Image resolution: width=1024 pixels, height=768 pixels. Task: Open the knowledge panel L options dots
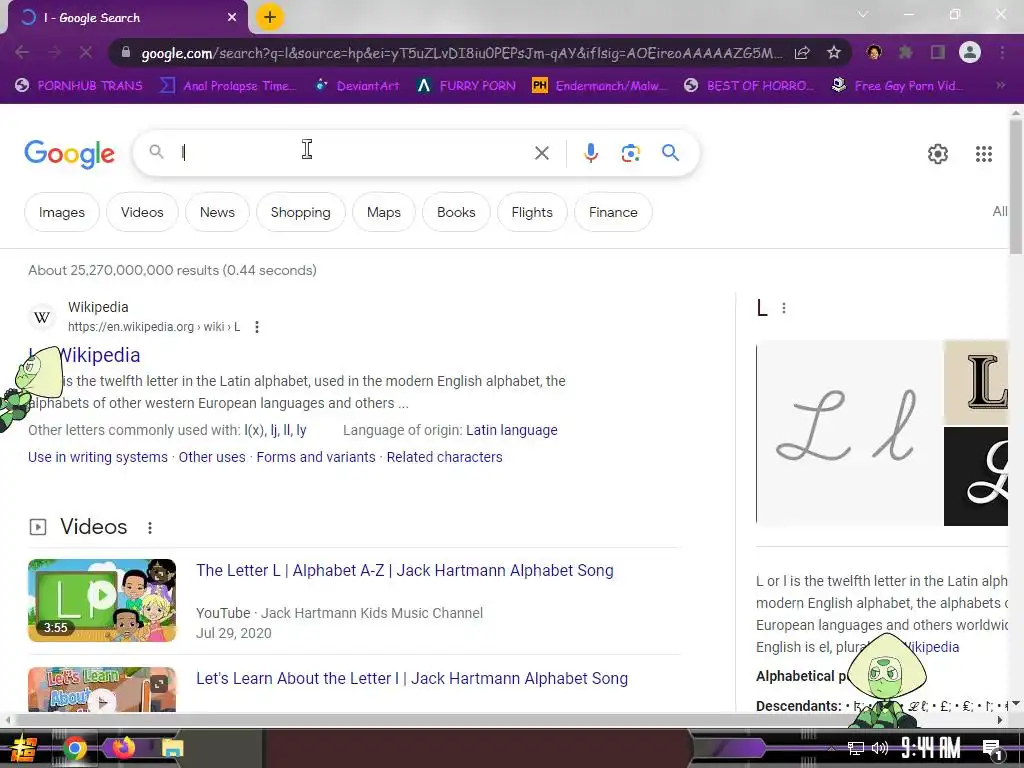click(x=784, y=308)
